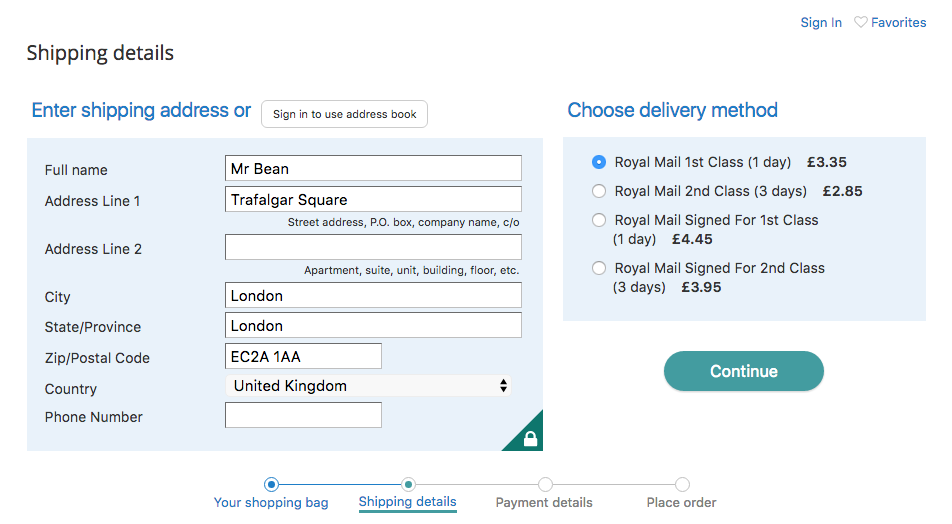Image resolution: width=952 pixels, height=524 pixels.
Task: Open the Payment details step label
Action: (544, 503)
